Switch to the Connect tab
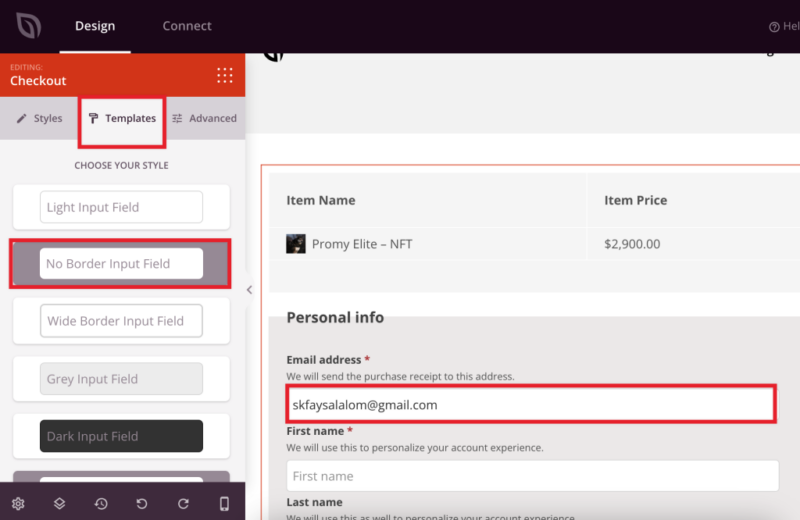 [x=187, y=26]
